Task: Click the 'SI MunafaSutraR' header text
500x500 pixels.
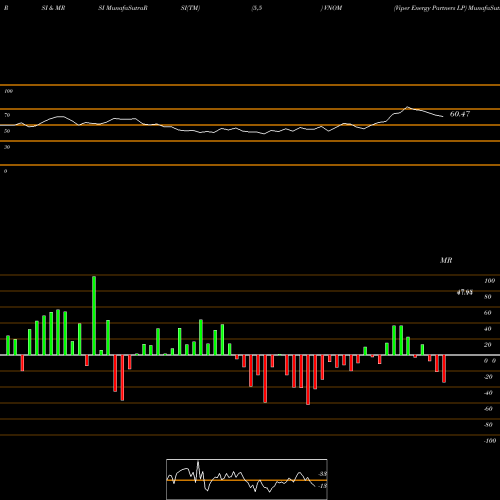Action: pos(123,8)
